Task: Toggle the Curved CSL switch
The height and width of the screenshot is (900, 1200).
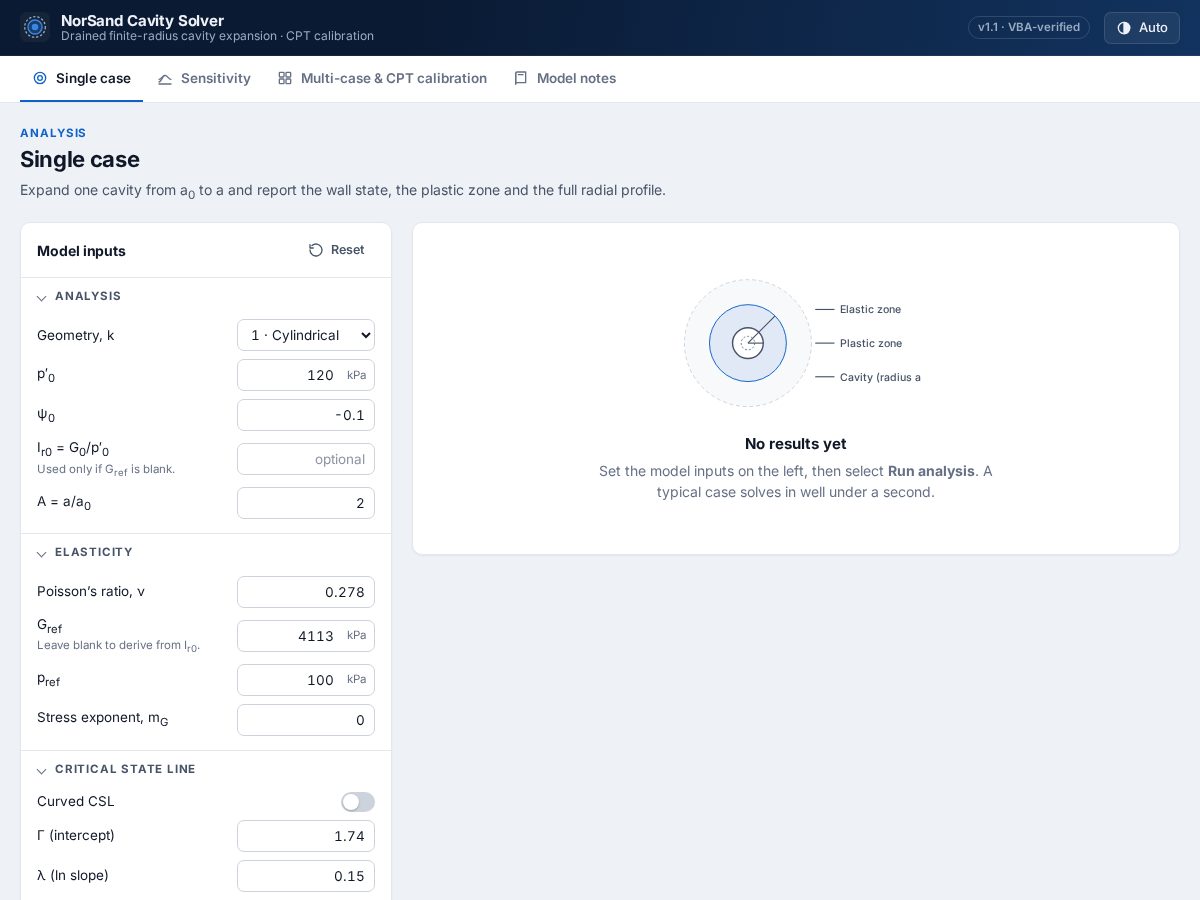Action: [358, 802]
